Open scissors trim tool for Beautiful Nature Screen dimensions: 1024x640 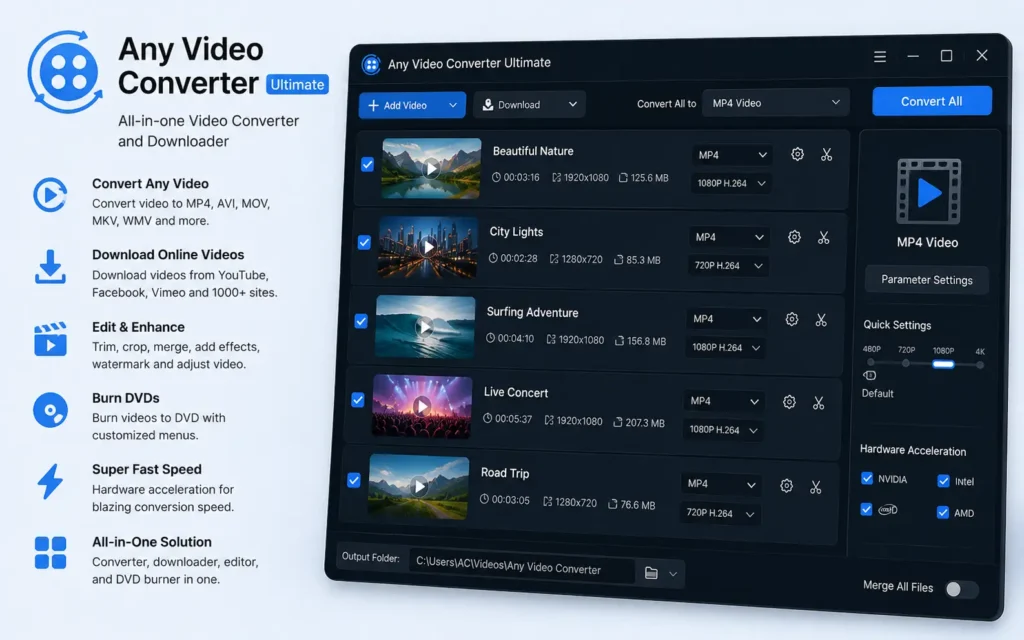click(x=827, y=155)
